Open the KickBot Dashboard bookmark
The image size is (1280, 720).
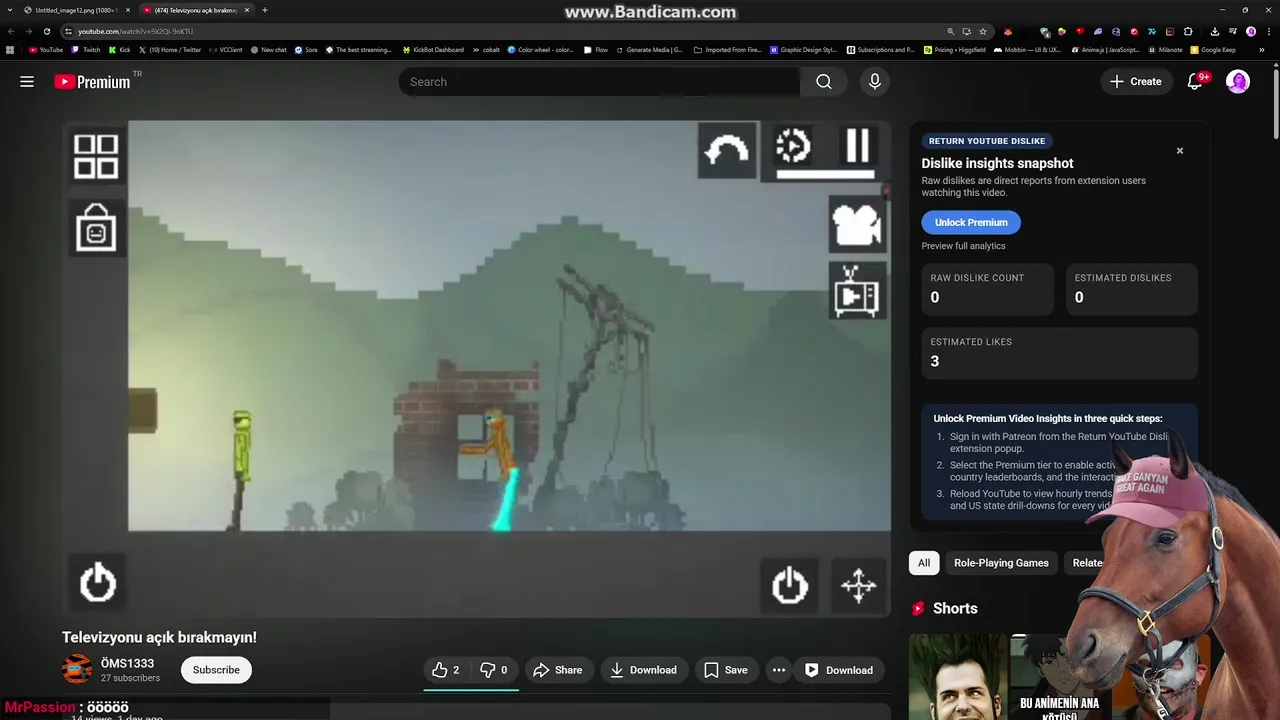point(433,49)
